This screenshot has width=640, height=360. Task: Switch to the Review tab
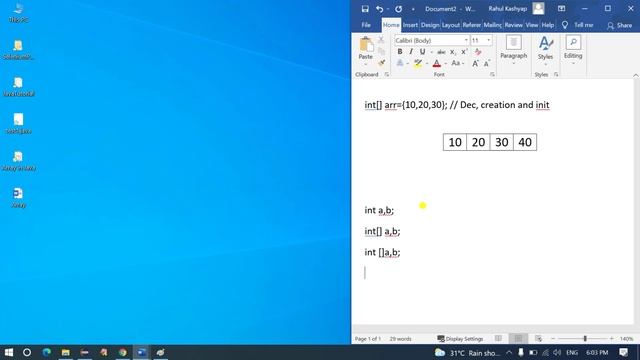pyautogui.click(x=513, y=25)
